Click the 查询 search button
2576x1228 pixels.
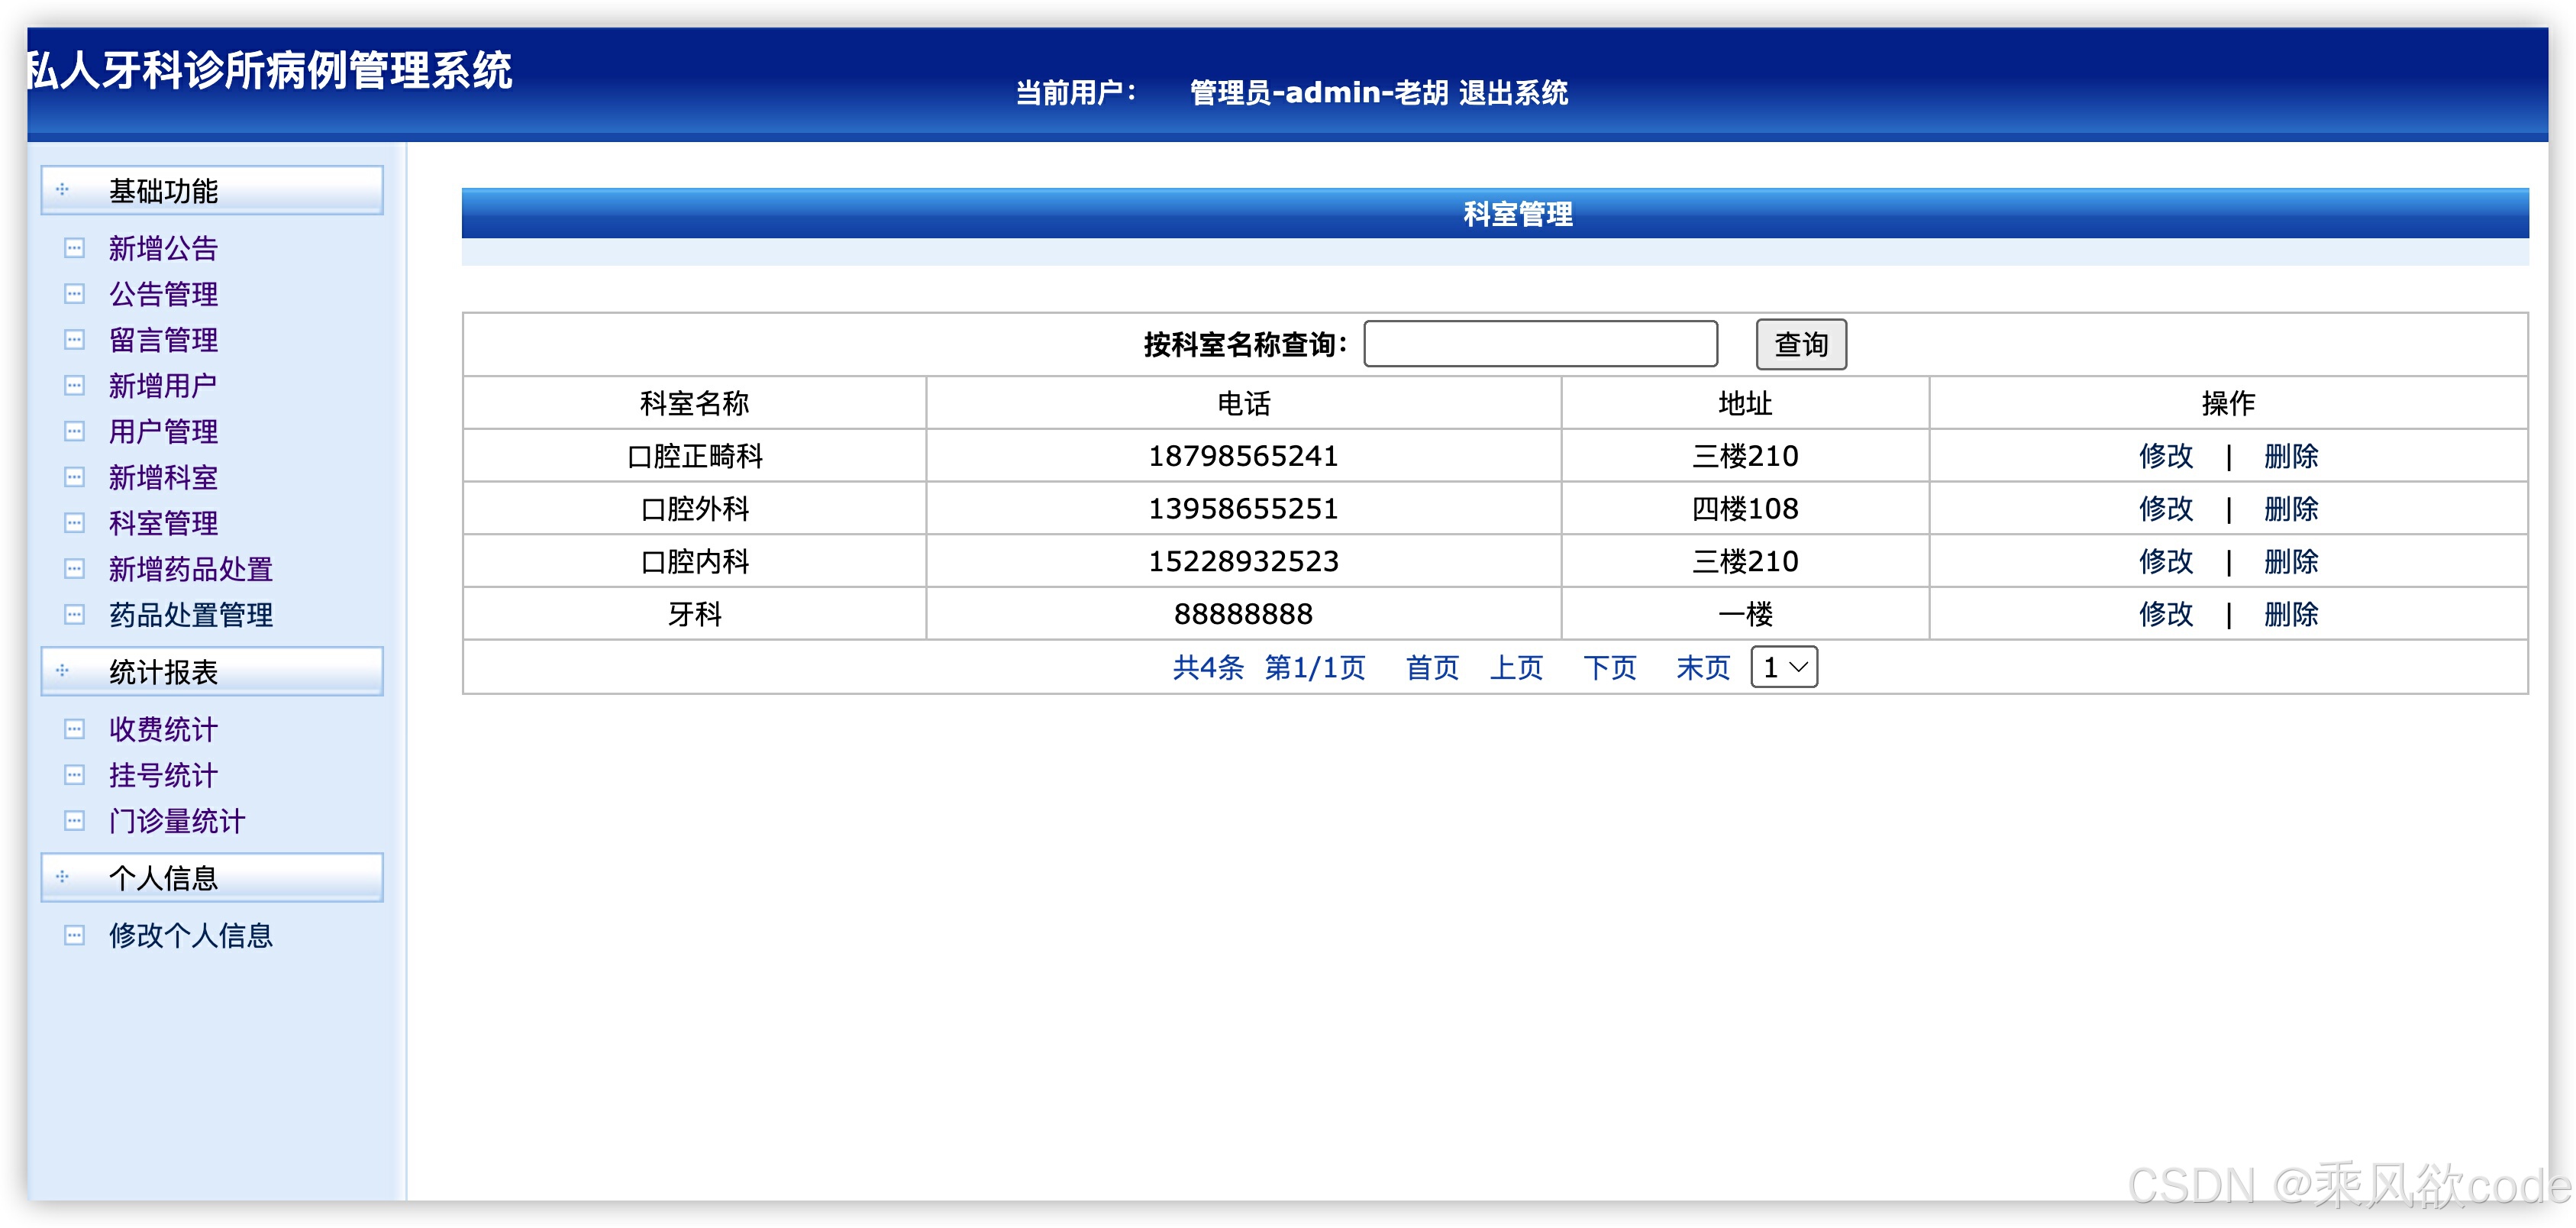coord(1800,344)
